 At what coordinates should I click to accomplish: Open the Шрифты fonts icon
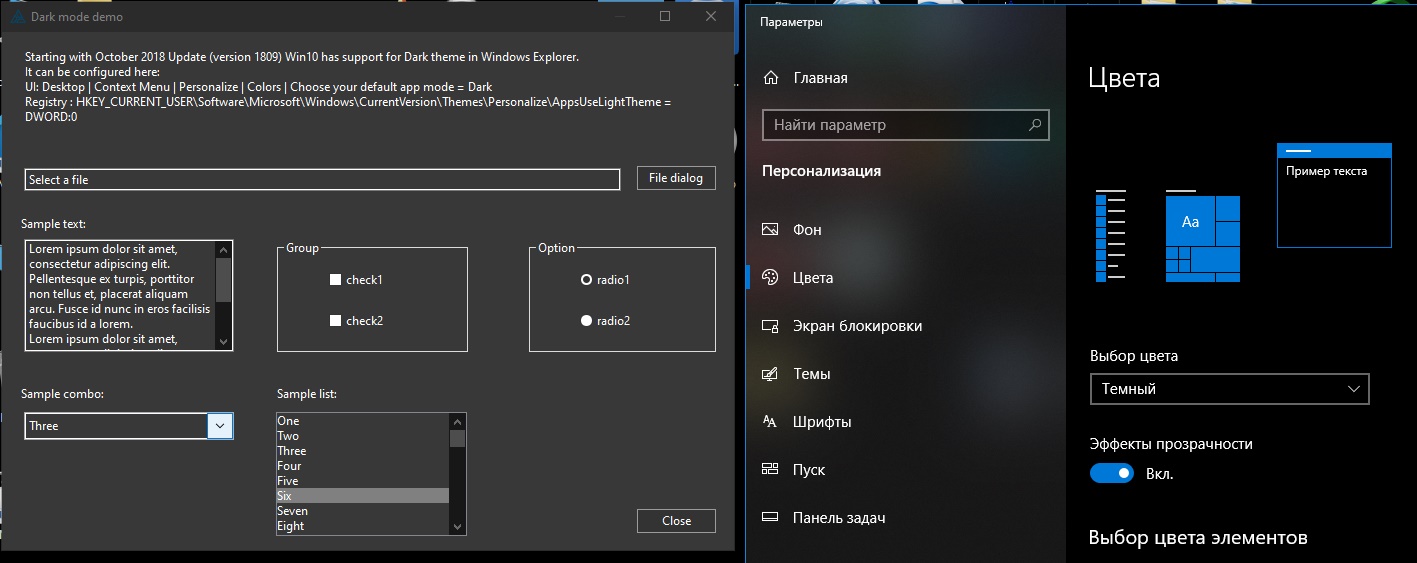tap(770, 422)
